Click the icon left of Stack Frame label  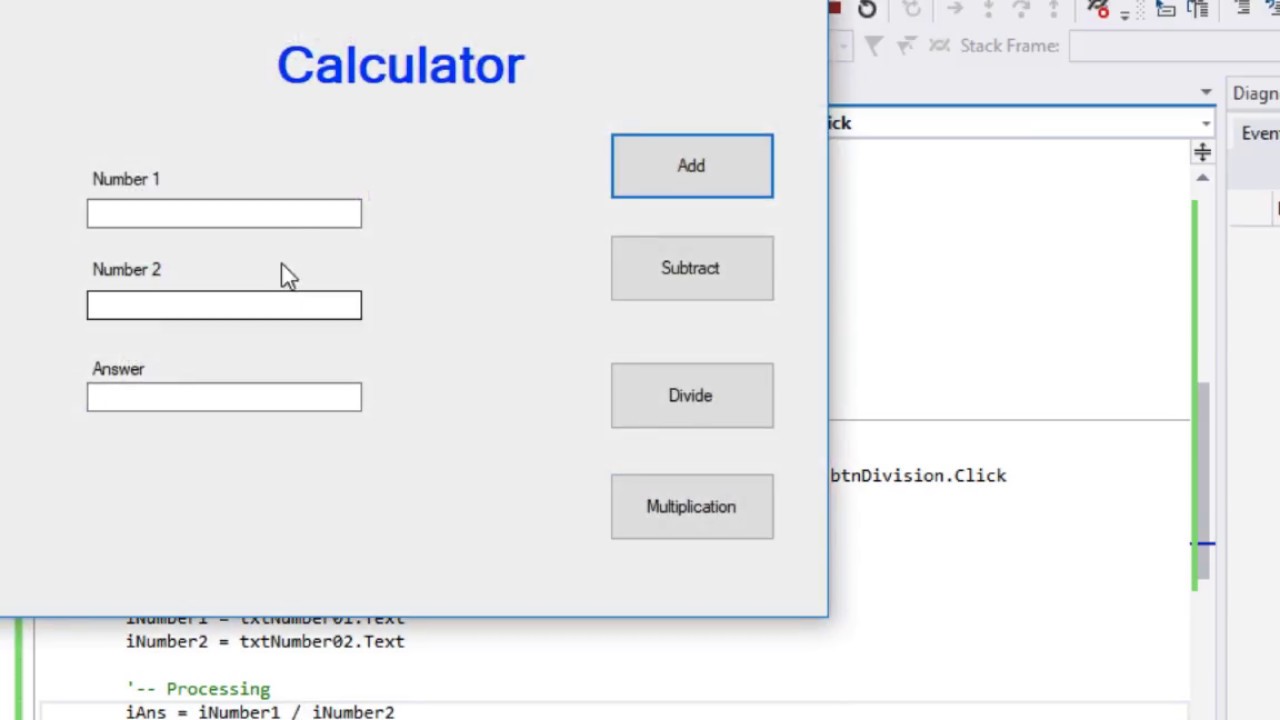(939, 45)
